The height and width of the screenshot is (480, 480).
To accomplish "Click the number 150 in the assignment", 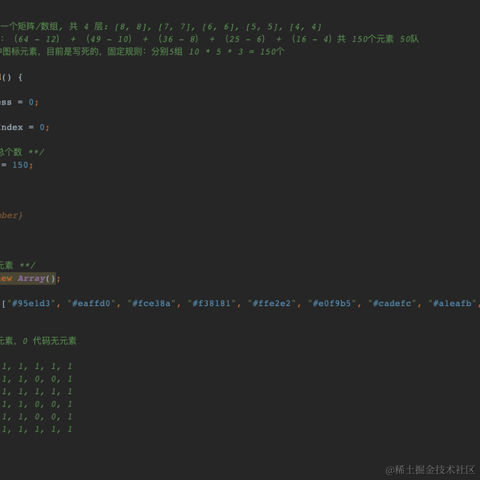I will (x=20, y=165).
